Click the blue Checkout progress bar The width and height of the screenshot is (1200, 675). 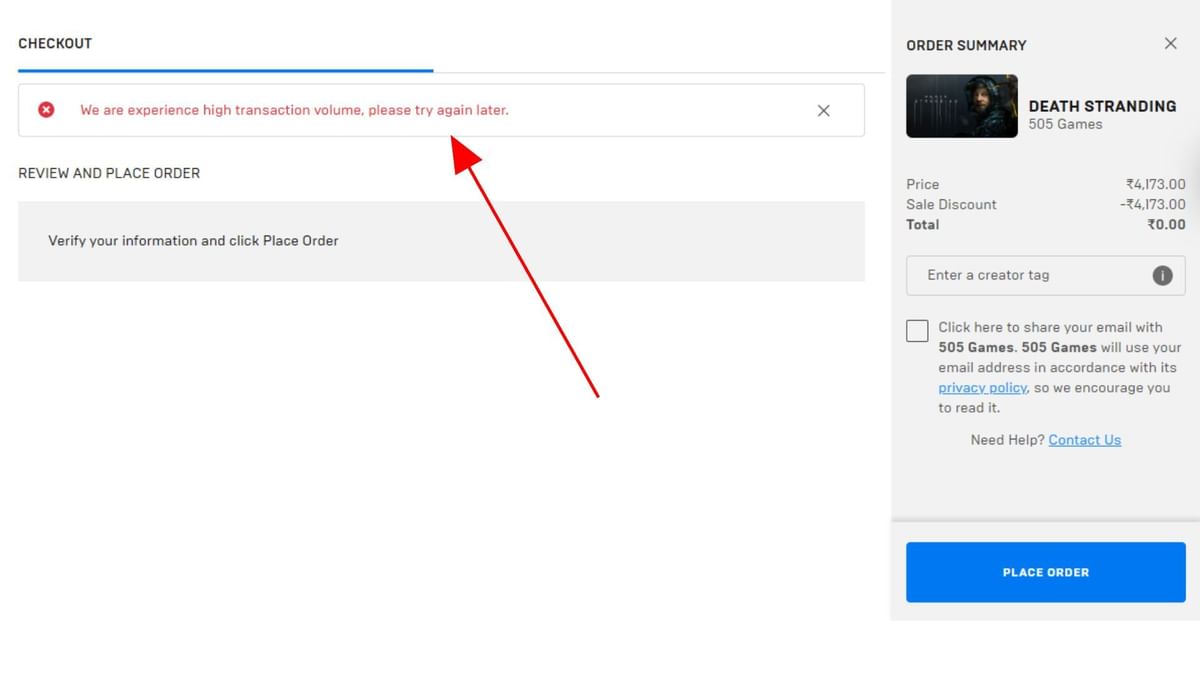(x=225, y=70)
